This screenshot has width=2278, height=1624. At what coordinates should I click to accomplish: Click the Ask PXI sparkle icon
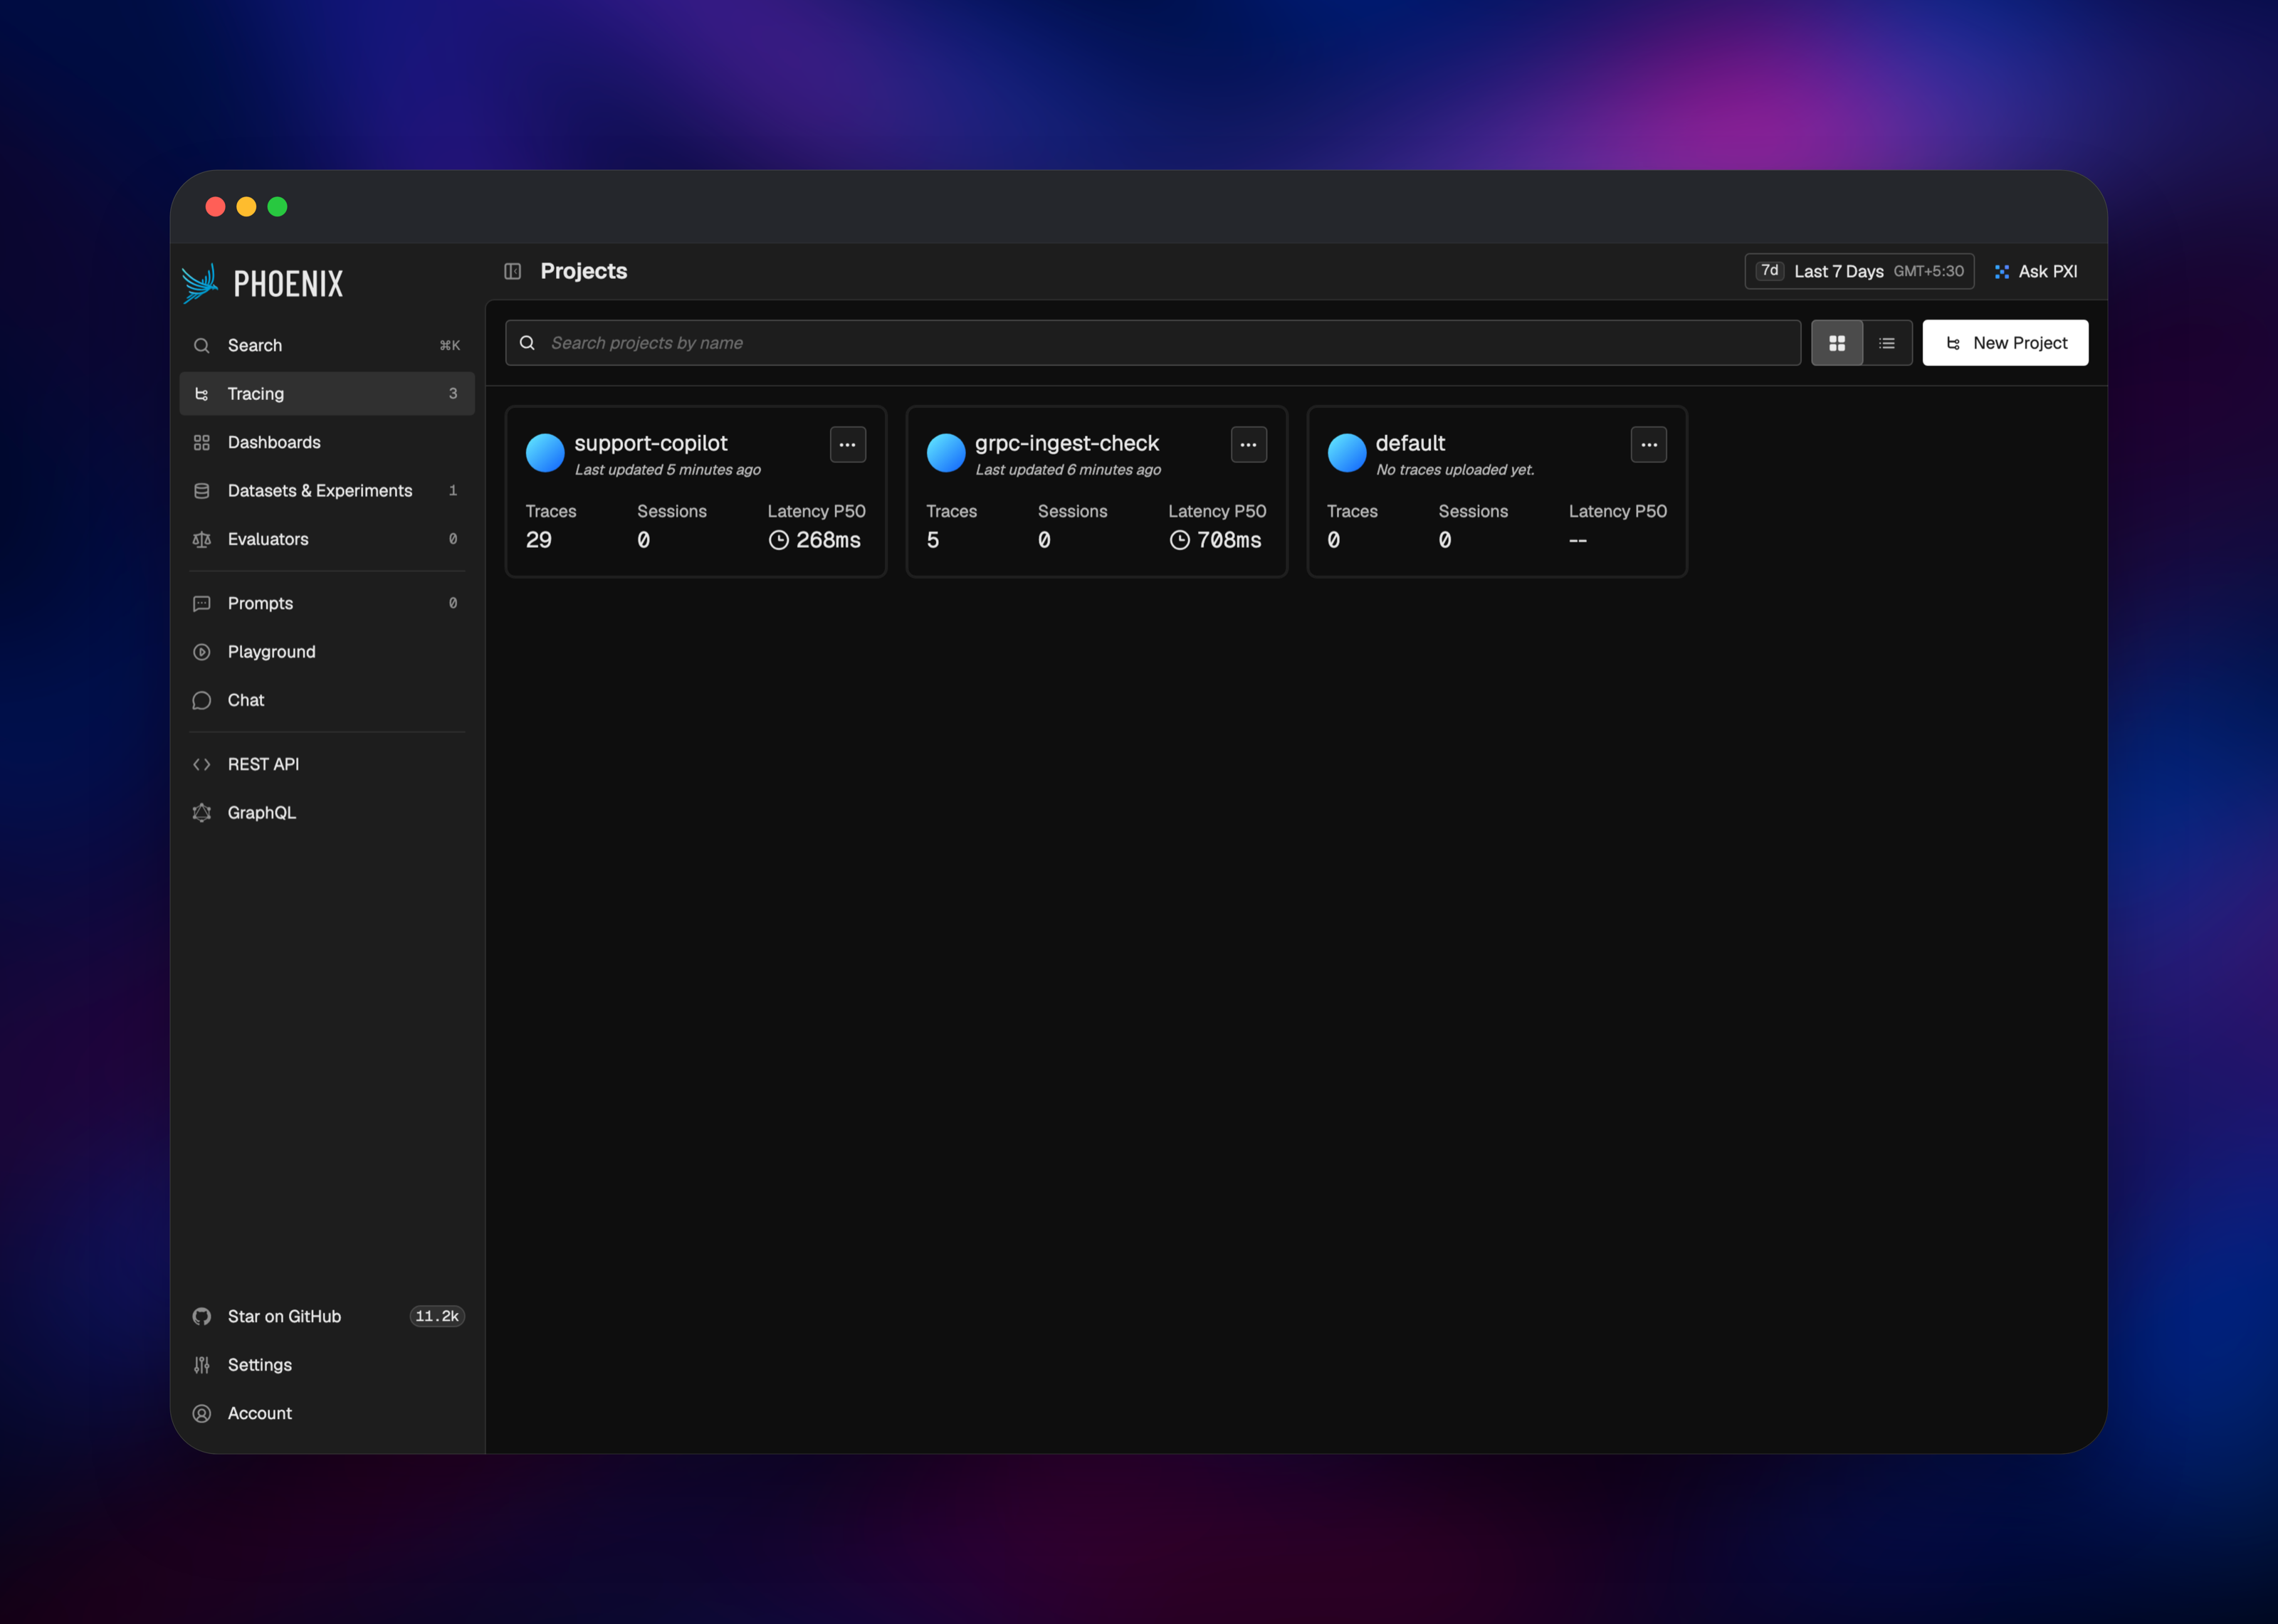pyautogui.click(x=2002, y=272)
